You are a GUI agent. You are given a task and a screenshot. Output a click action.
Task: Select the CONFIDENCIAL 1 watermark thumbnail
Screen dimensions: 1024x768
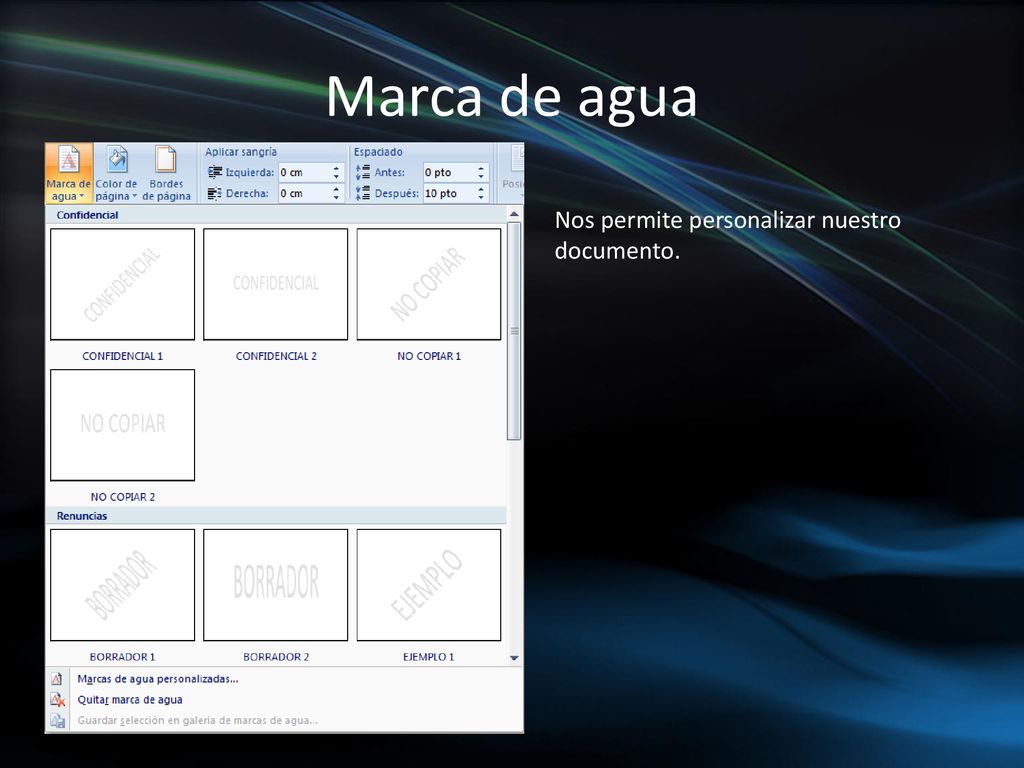click(122, 284)
